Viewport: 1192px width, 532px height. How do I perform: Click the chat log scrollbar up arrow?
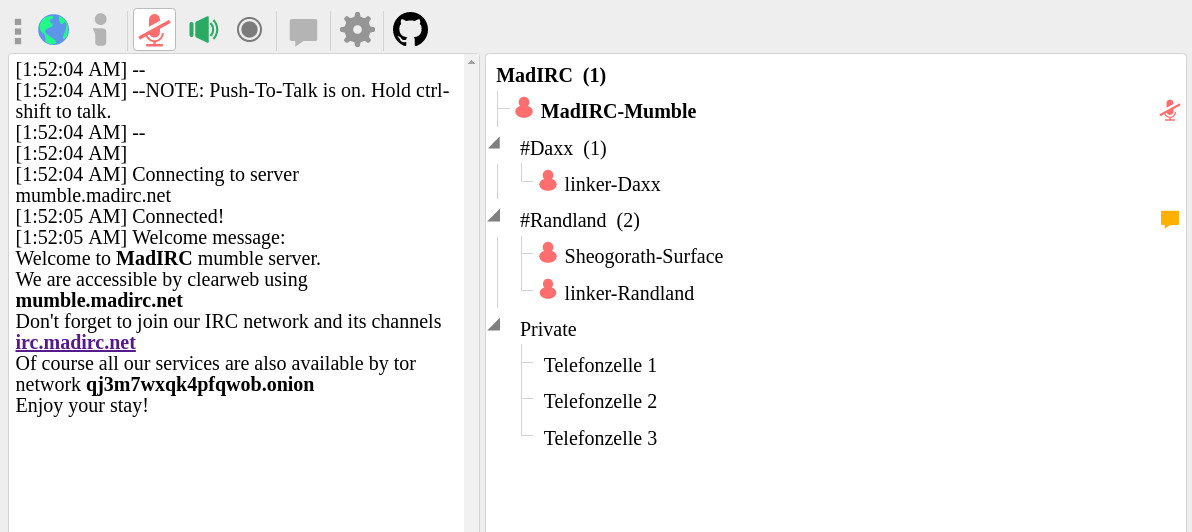(x=472, y=62)
